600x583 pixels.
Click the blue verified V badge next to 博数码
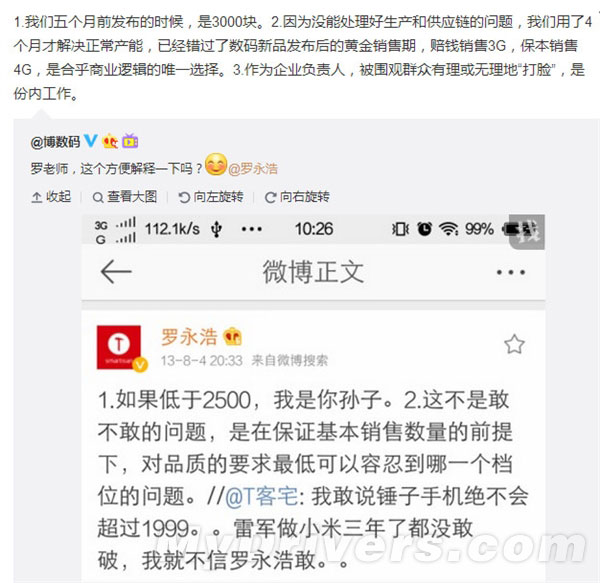[x=91, y=141]
